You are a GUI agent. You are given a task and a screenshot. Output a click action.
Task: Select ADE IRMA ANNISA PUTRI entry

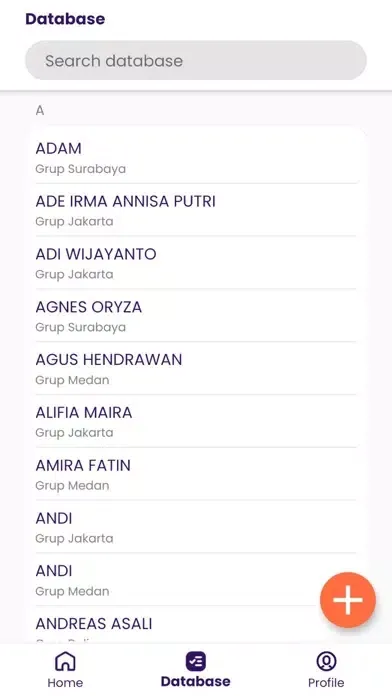click(x=196, y=210)
